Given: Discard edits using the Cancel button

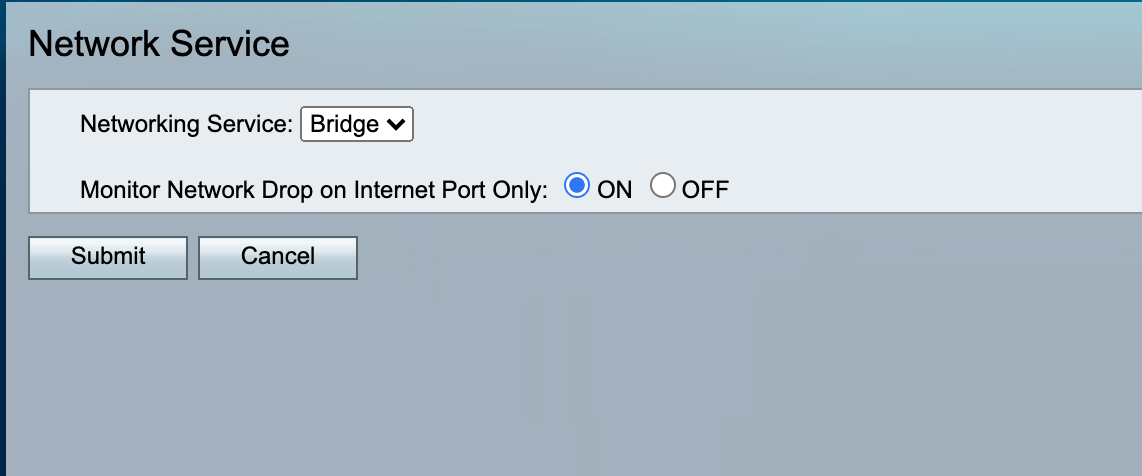Looking at the screenshot, I should [x=277, y=258].
